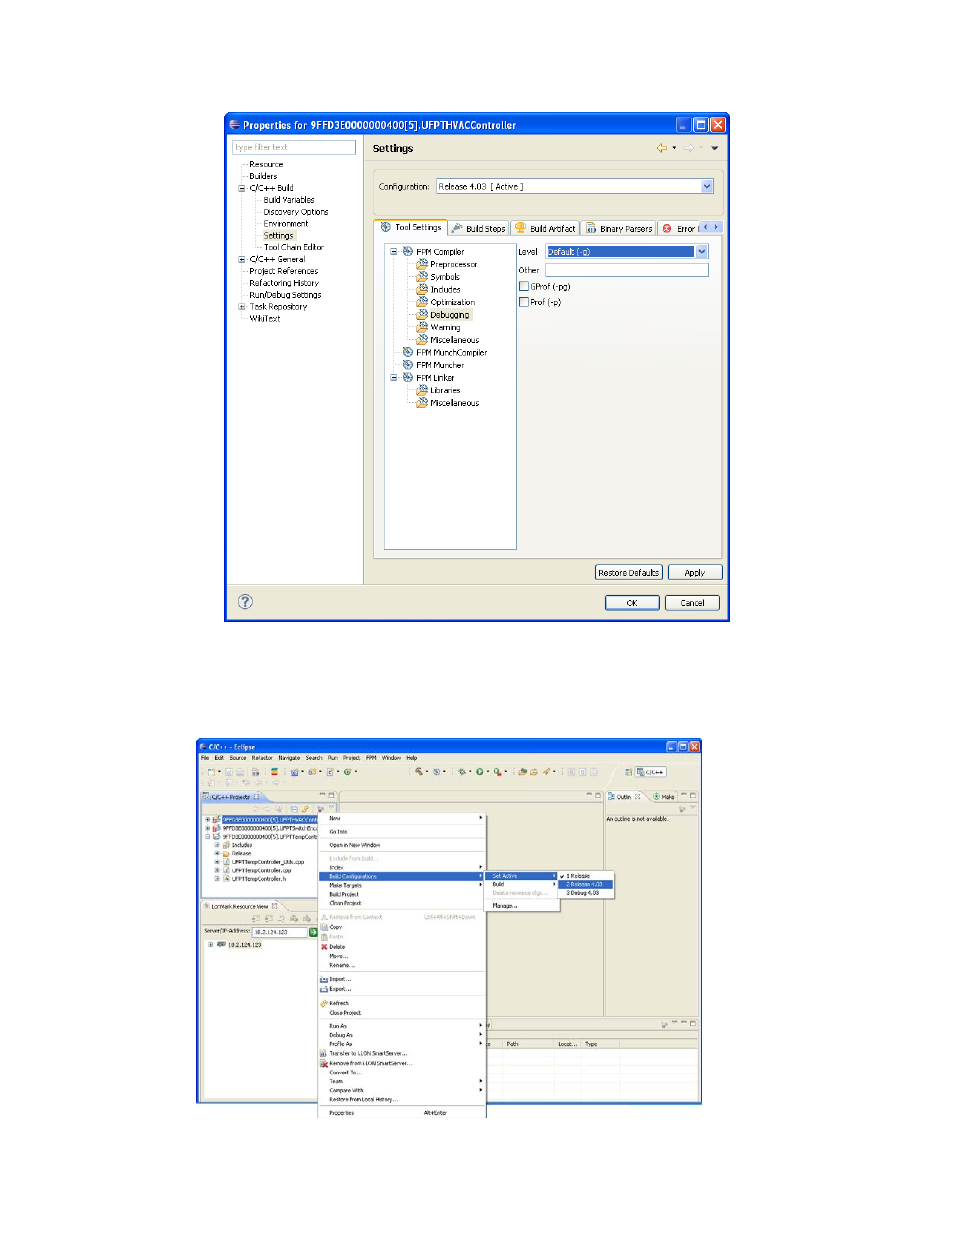Viewport: 954px width, 1235px height.
Task: Click the green go button next to Server/IP-Address
Action: 313,932
